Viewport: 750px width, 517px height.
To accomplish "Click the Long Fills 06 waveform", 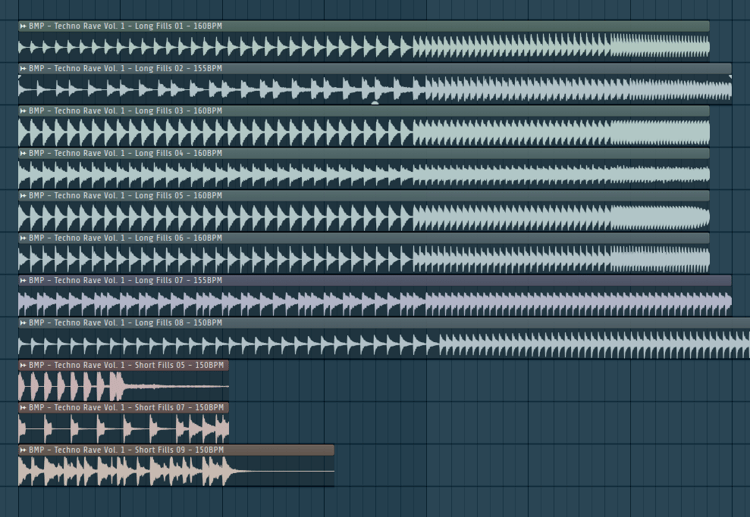I will (364, 259).
